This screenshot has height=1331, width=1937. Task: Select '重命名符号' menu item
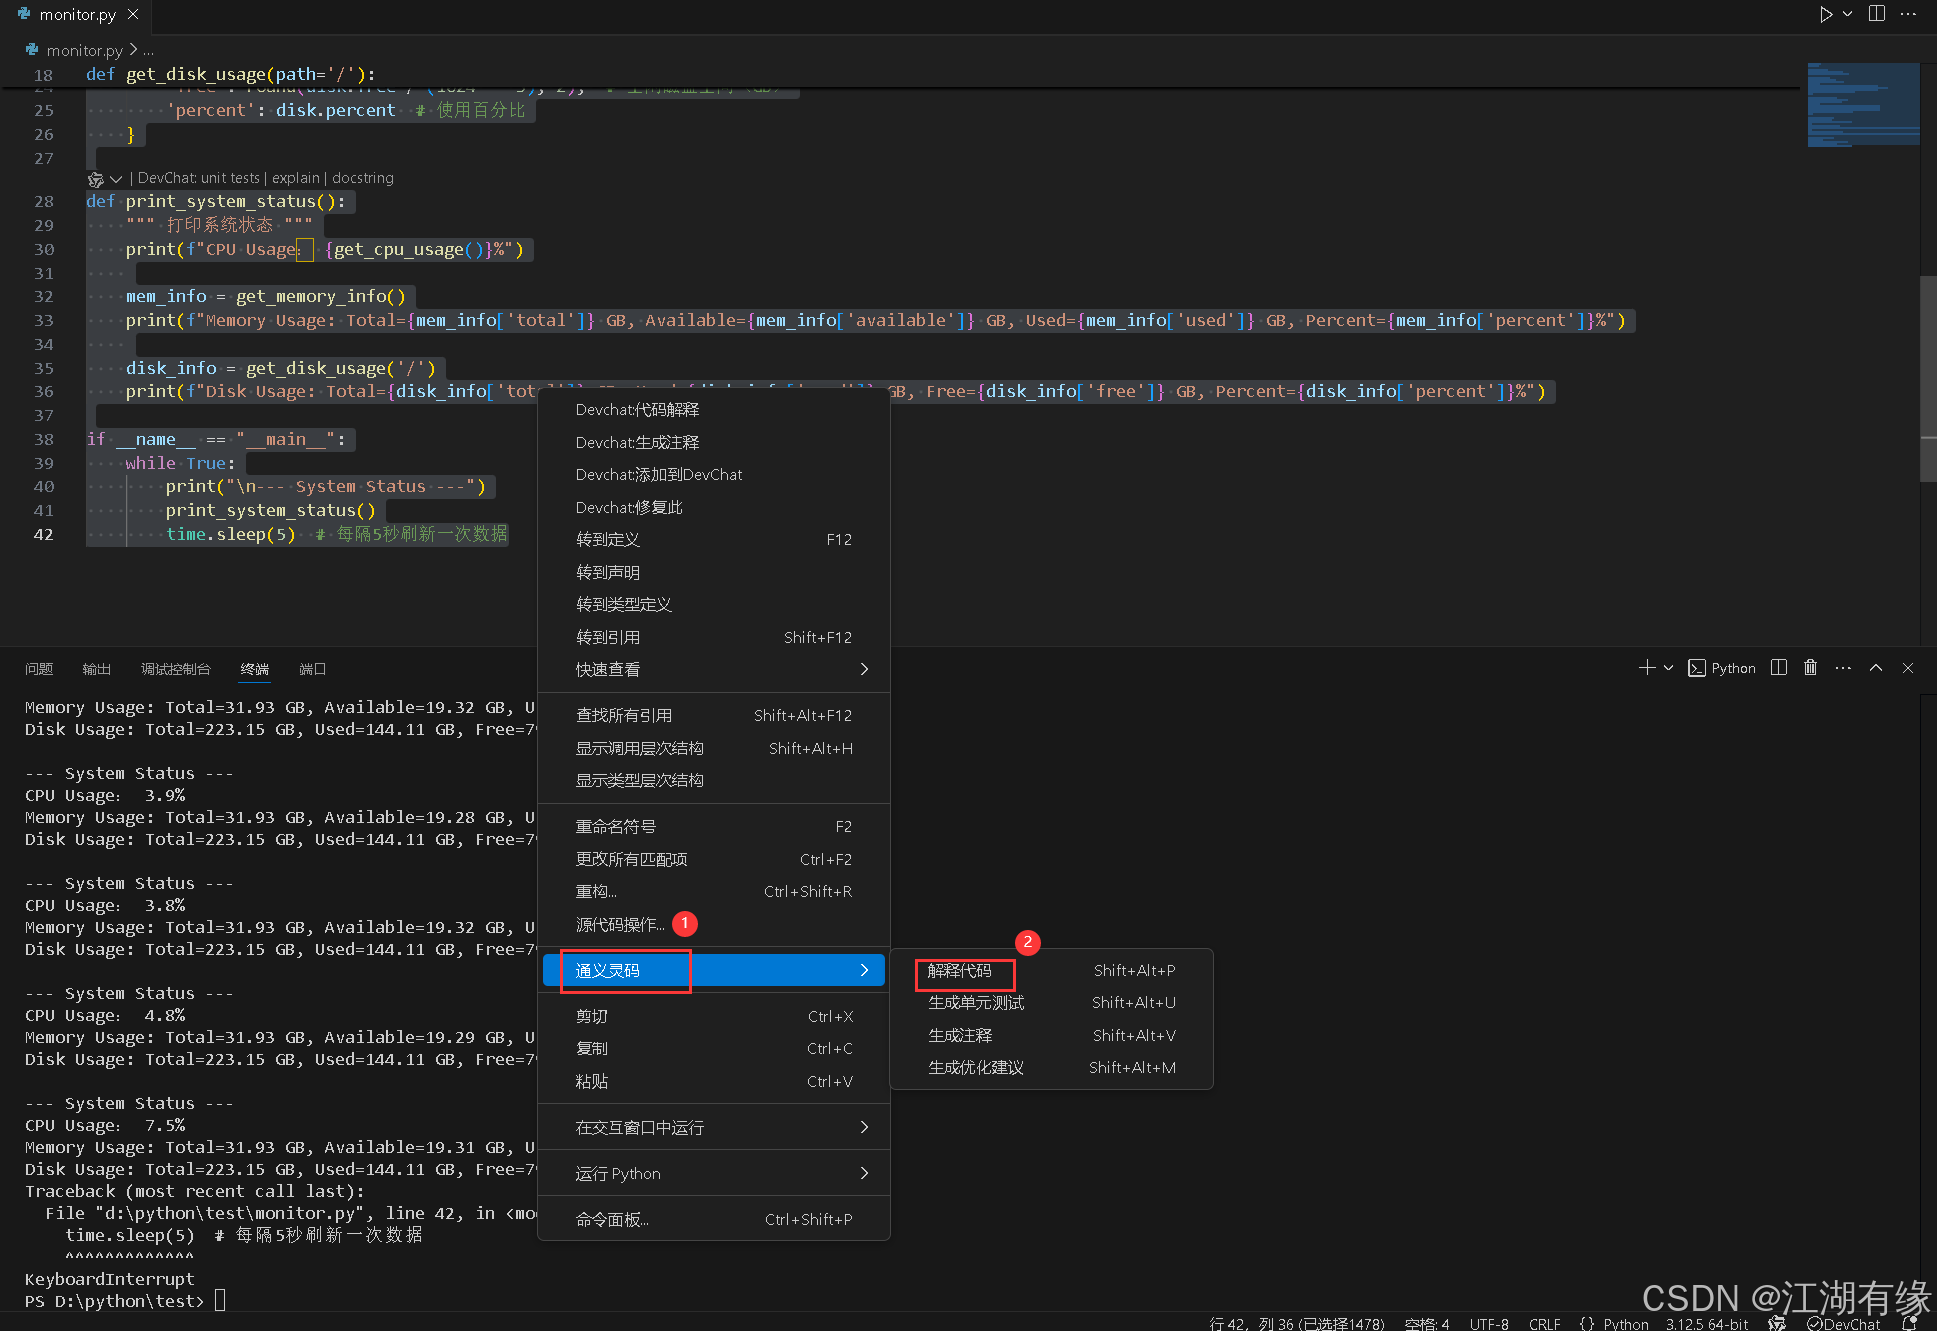point(714,827)
